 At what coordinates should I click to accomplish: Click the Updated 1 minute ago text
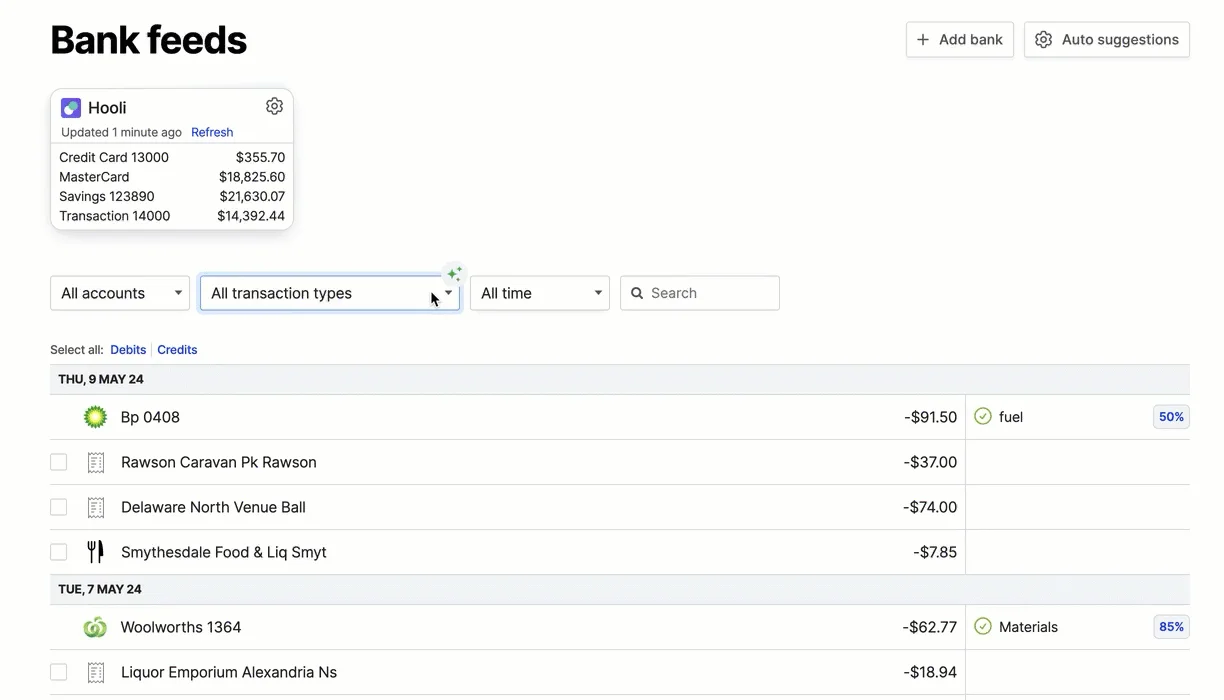tap(121, 132)
